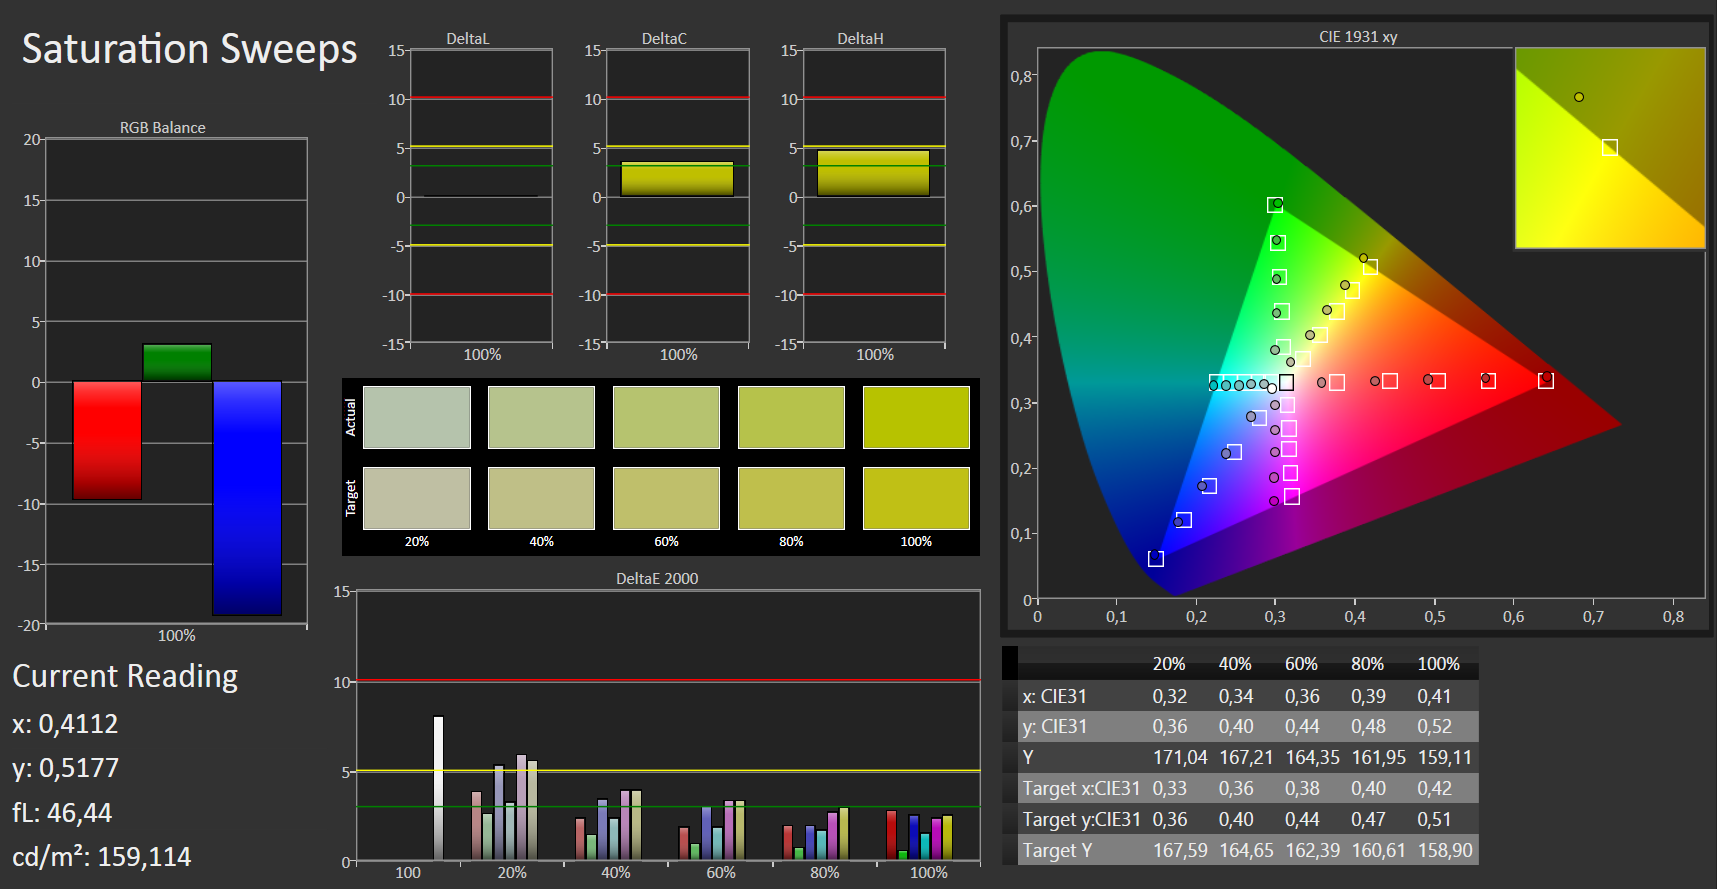Viewport: 1717px width, 889px height.
Task: Click the yellow bar in DeltaH chart
Action: (x=873, y=173)
